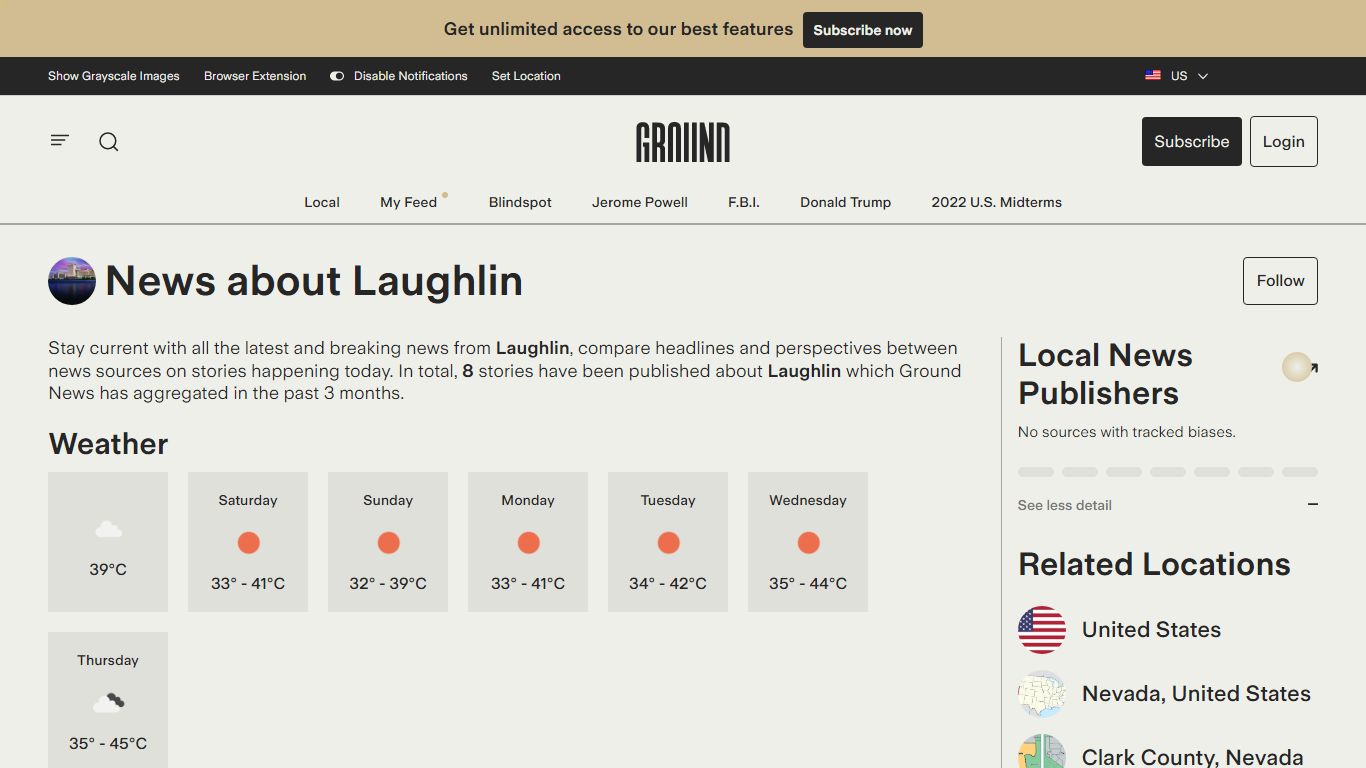Screen dimensions: 1366x768
Task: Click Tuesday's sunny weather icon
Action: point(668,543)
